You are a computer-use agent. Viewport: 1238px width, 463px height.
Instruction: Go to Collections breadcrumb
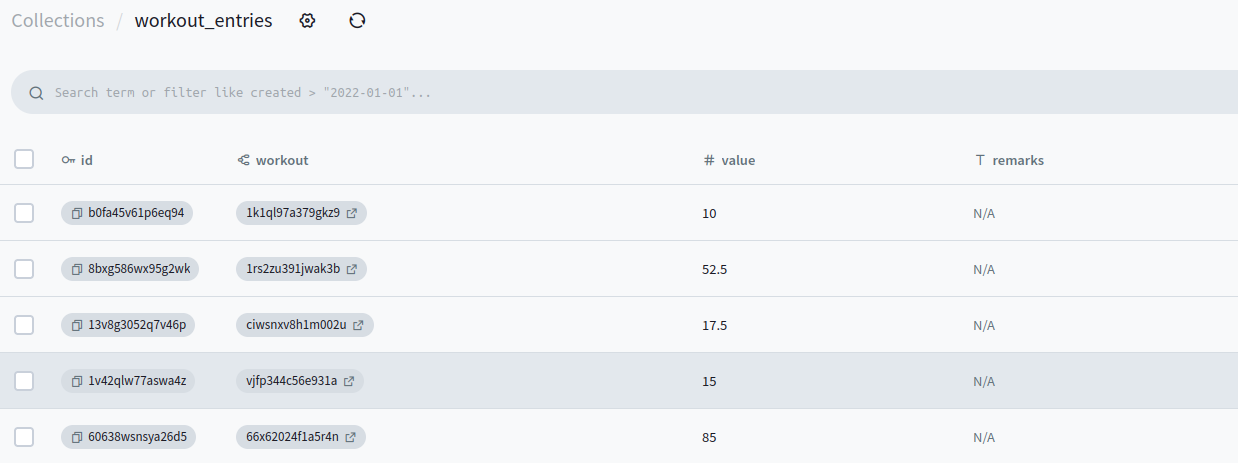click(58, 21)
